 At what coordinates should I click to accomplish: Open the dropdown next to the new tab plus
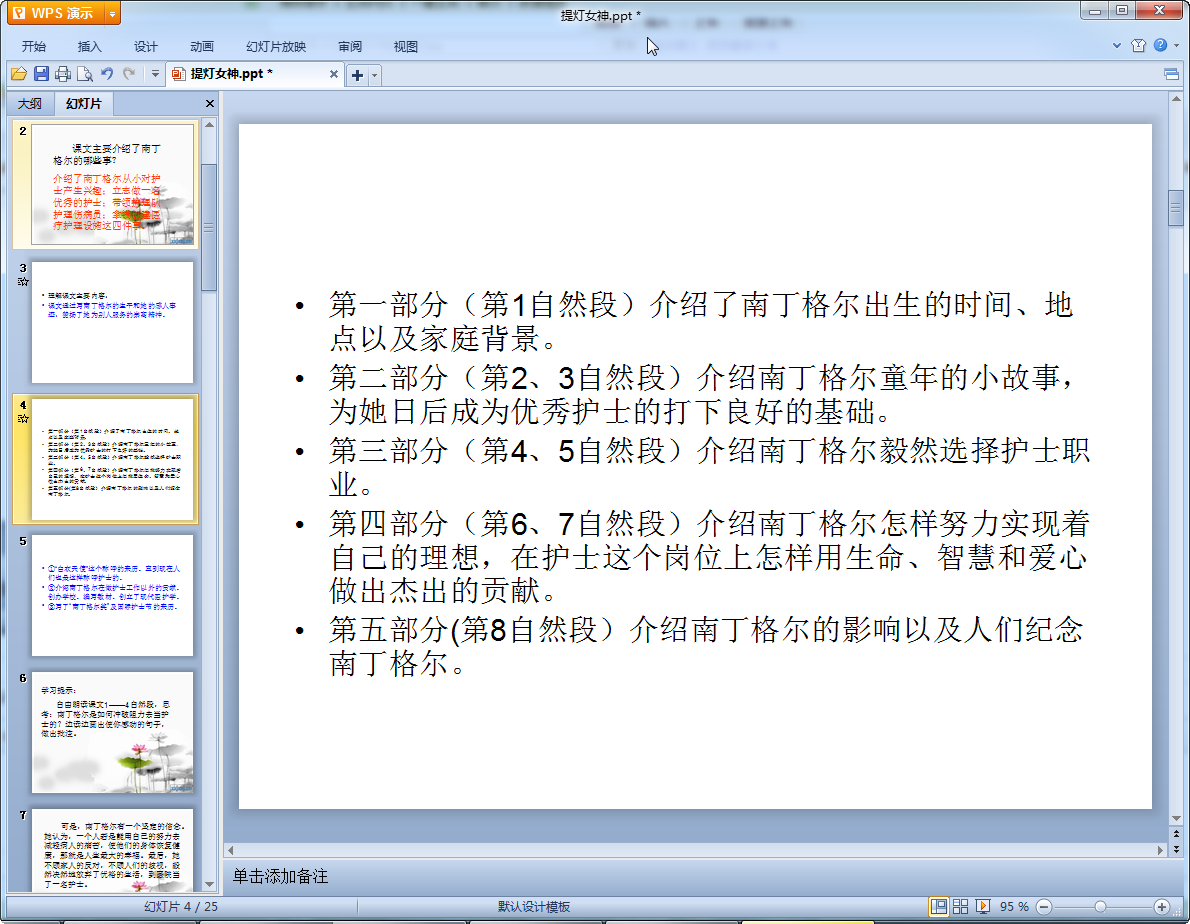(375, 75)
